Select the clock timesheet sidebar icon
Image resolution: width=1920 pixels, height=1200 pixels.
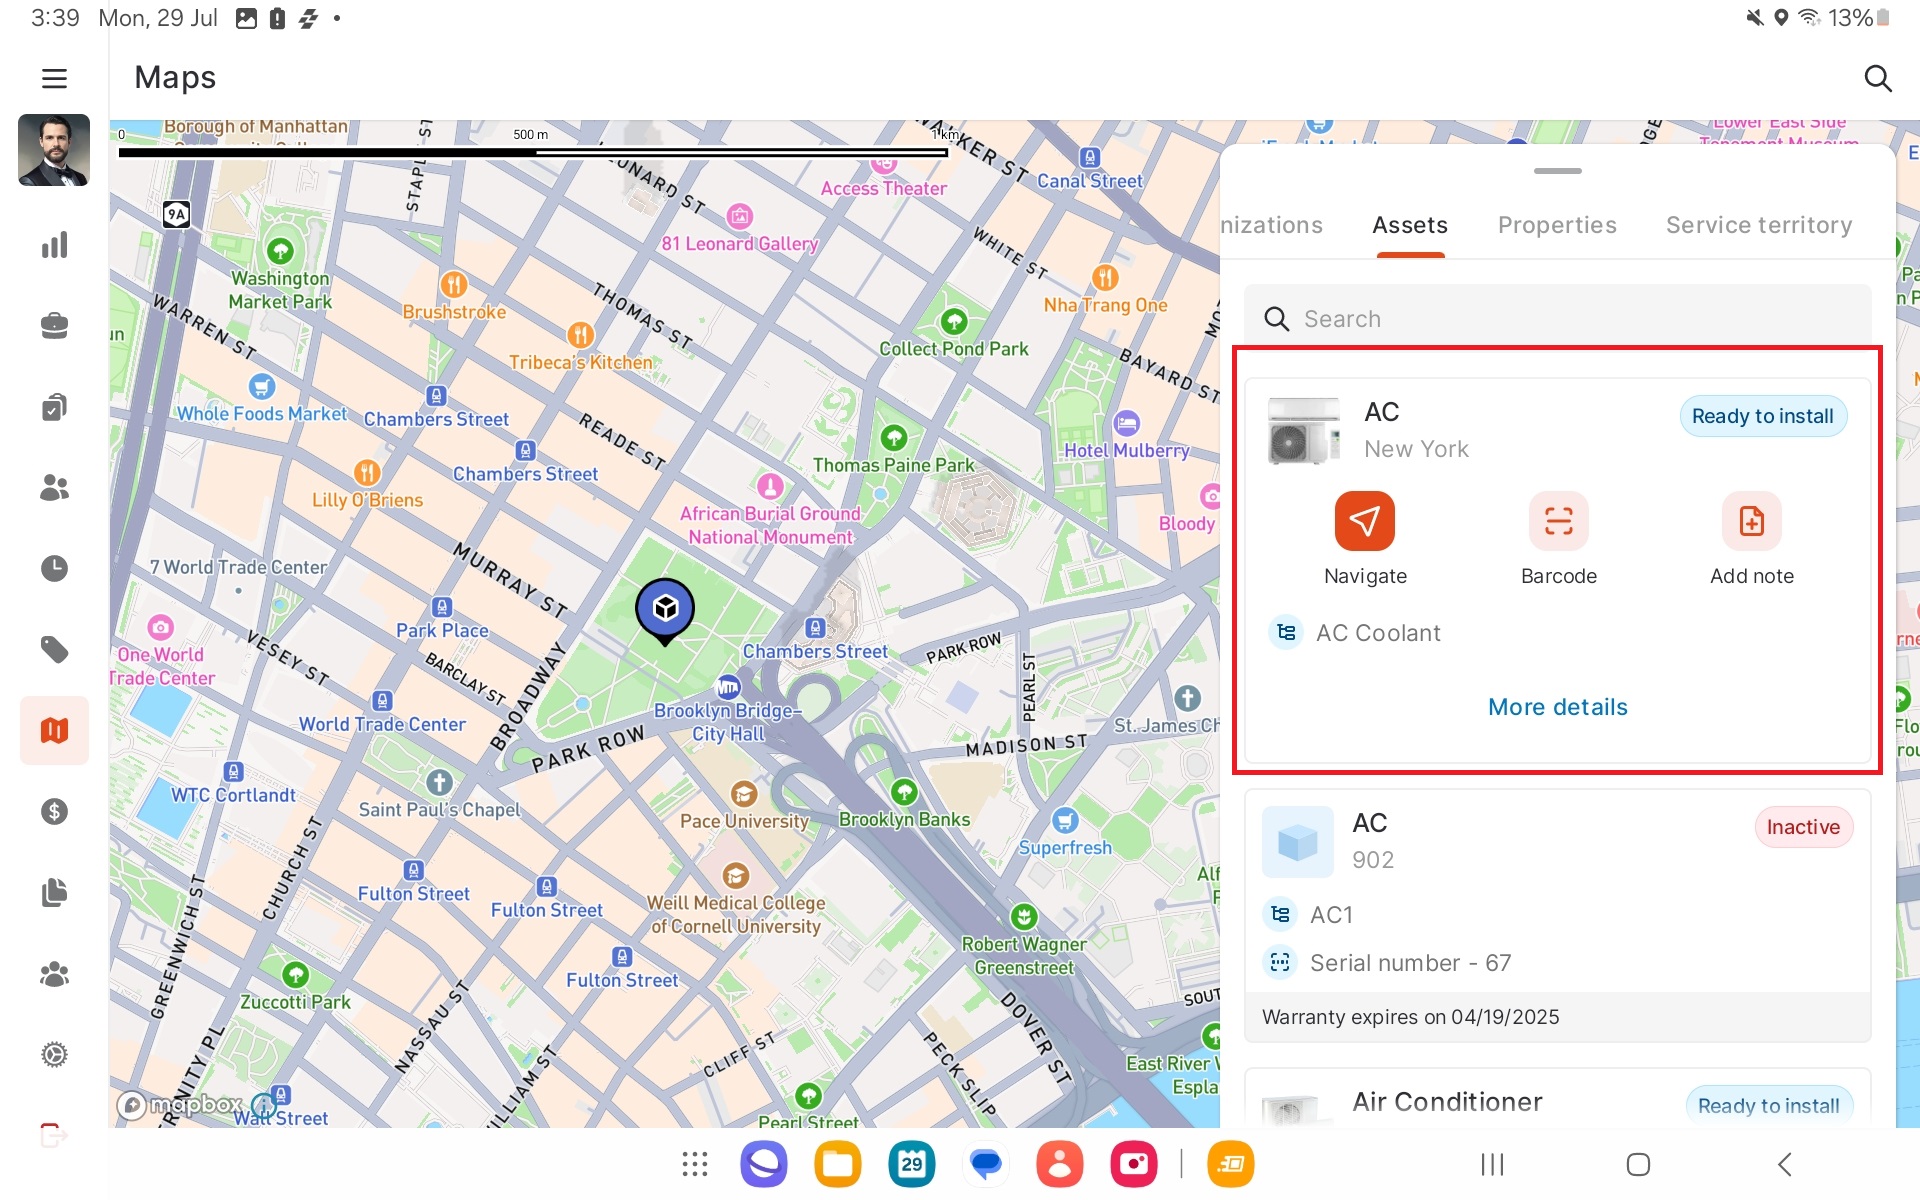[54, 568]
